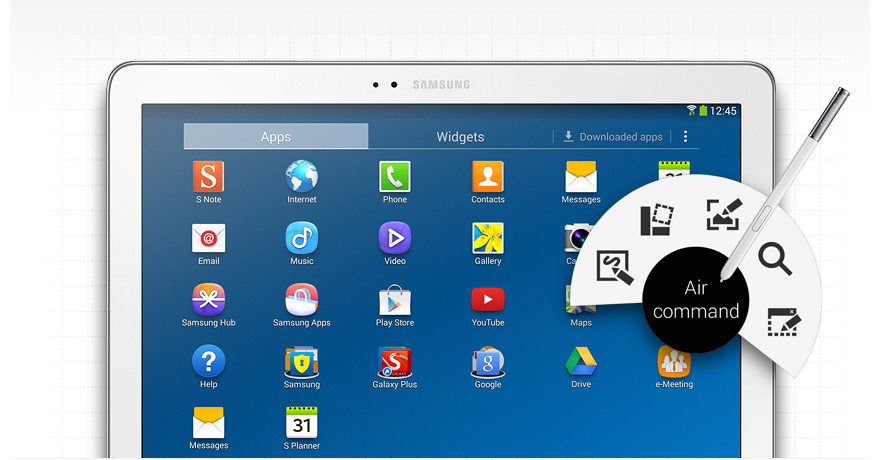Open the Help app

click(208, 362)
